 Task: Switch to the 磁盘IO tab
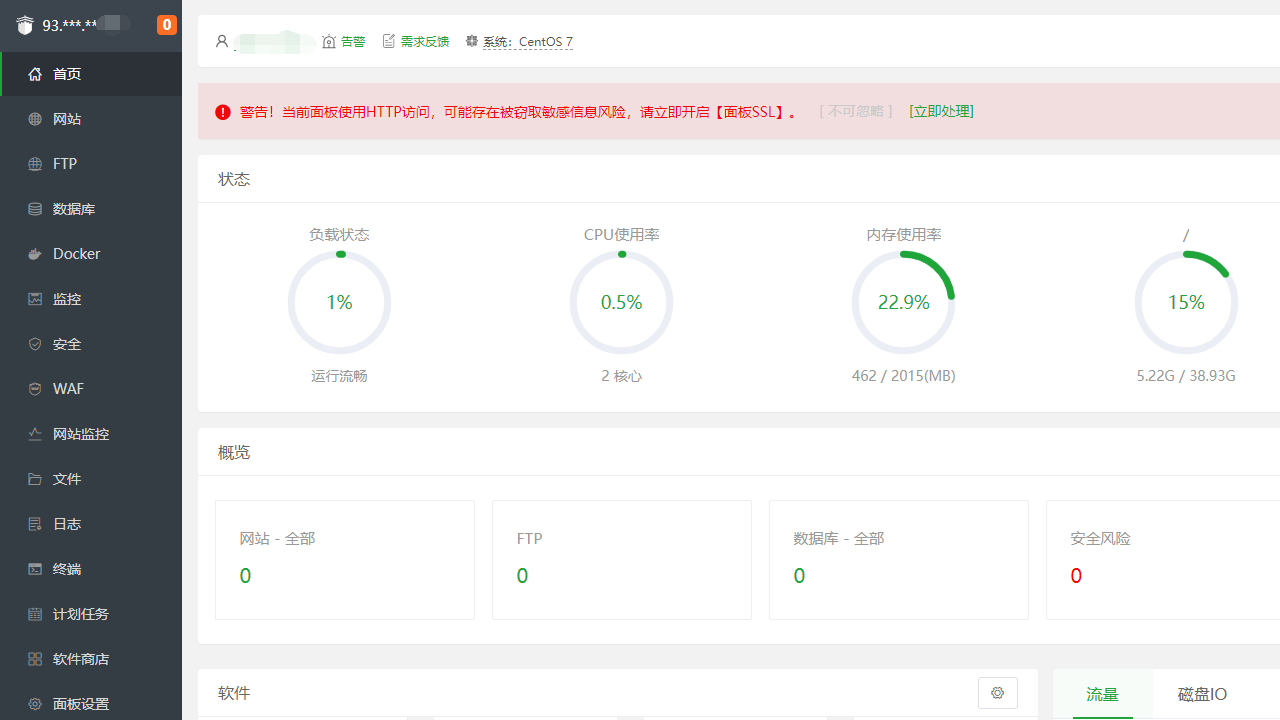click(x=1202, y=694)
